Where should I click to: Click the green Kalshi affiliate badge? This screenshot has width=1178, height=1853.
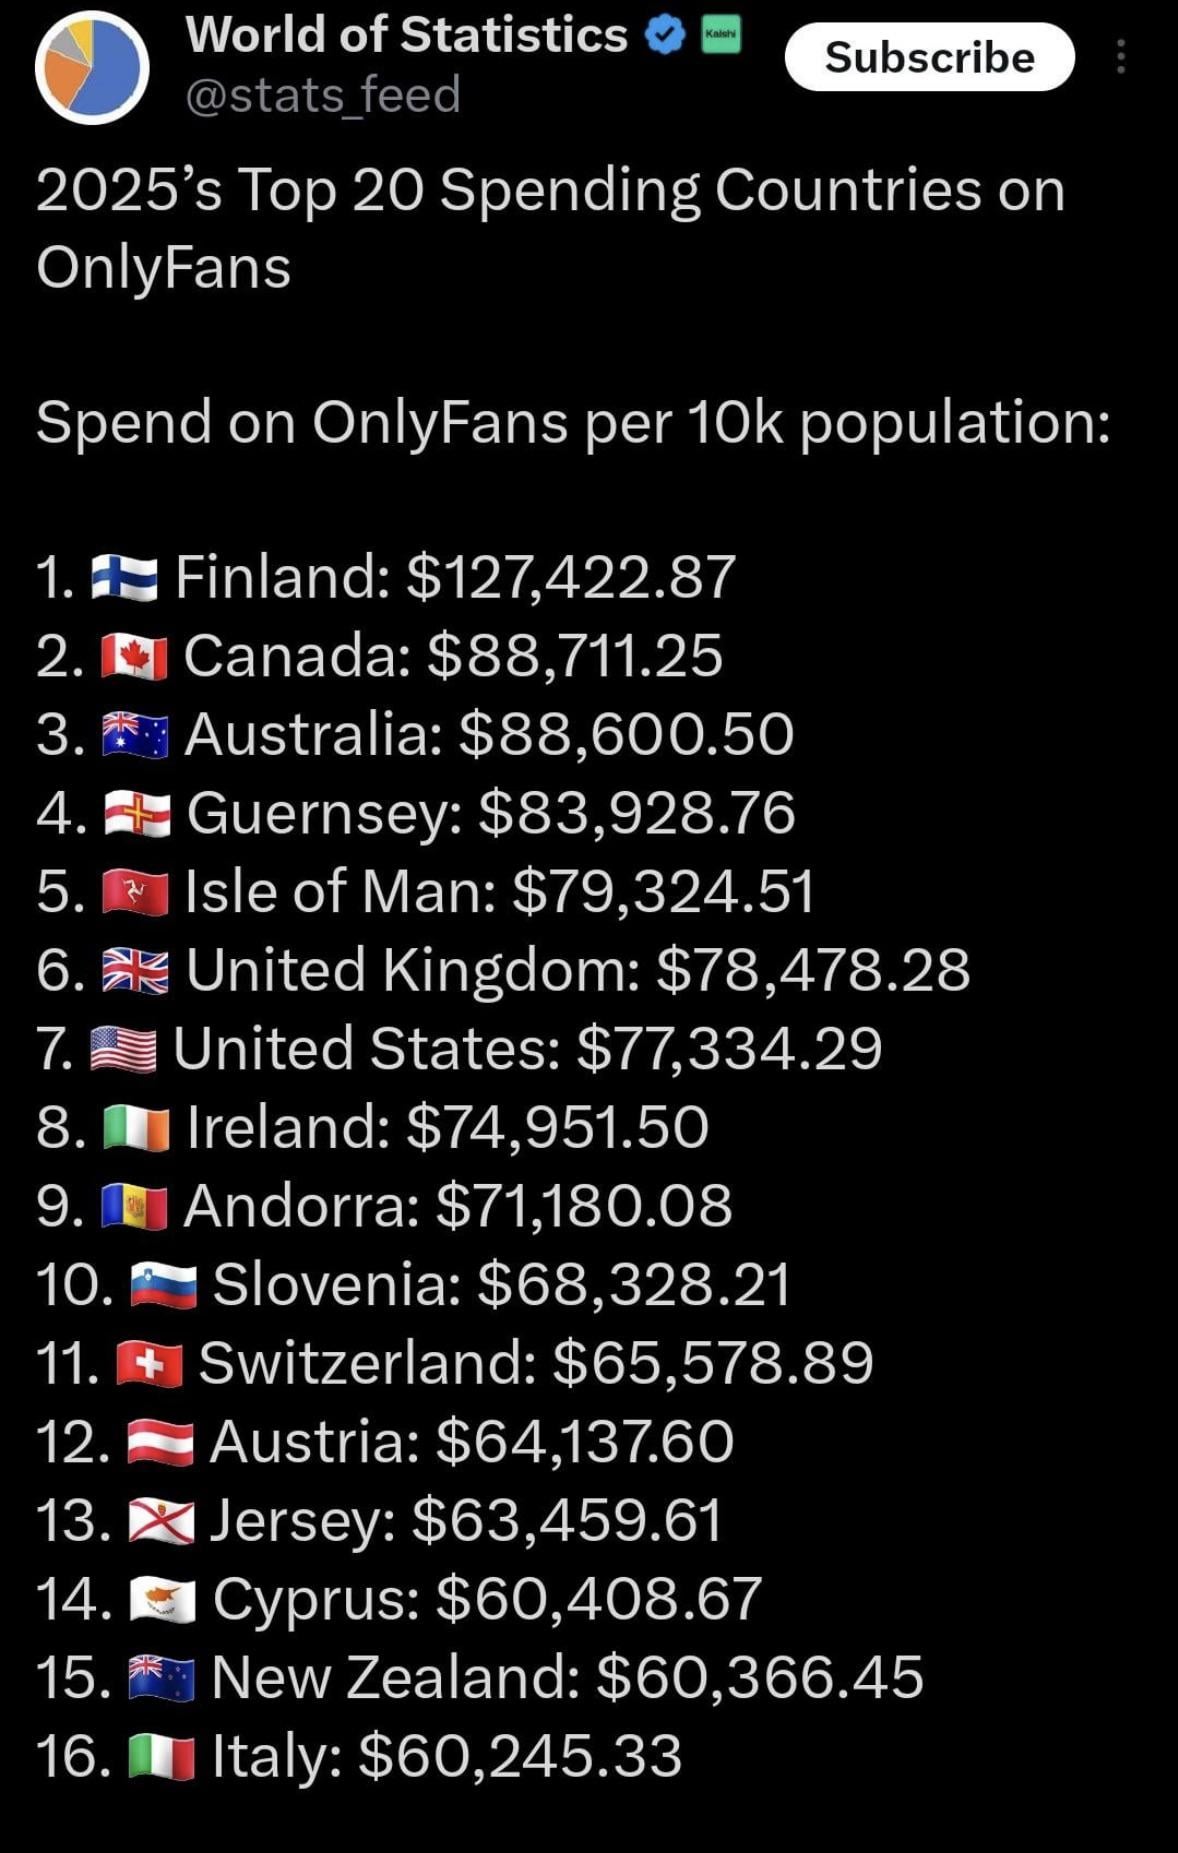coord(721,35)
